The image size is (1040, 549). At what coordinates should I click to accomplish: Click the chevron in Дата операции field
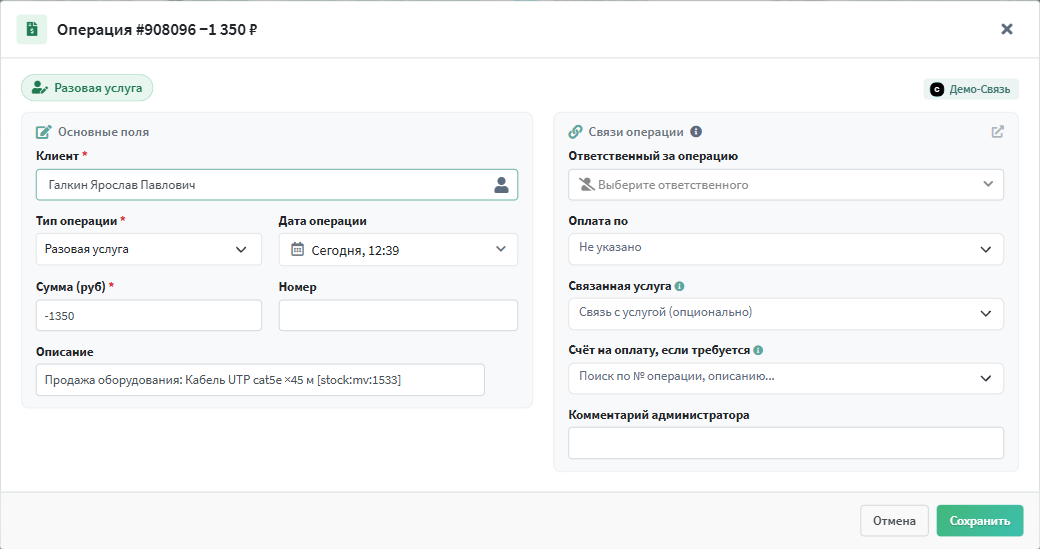tap(501, 249)
